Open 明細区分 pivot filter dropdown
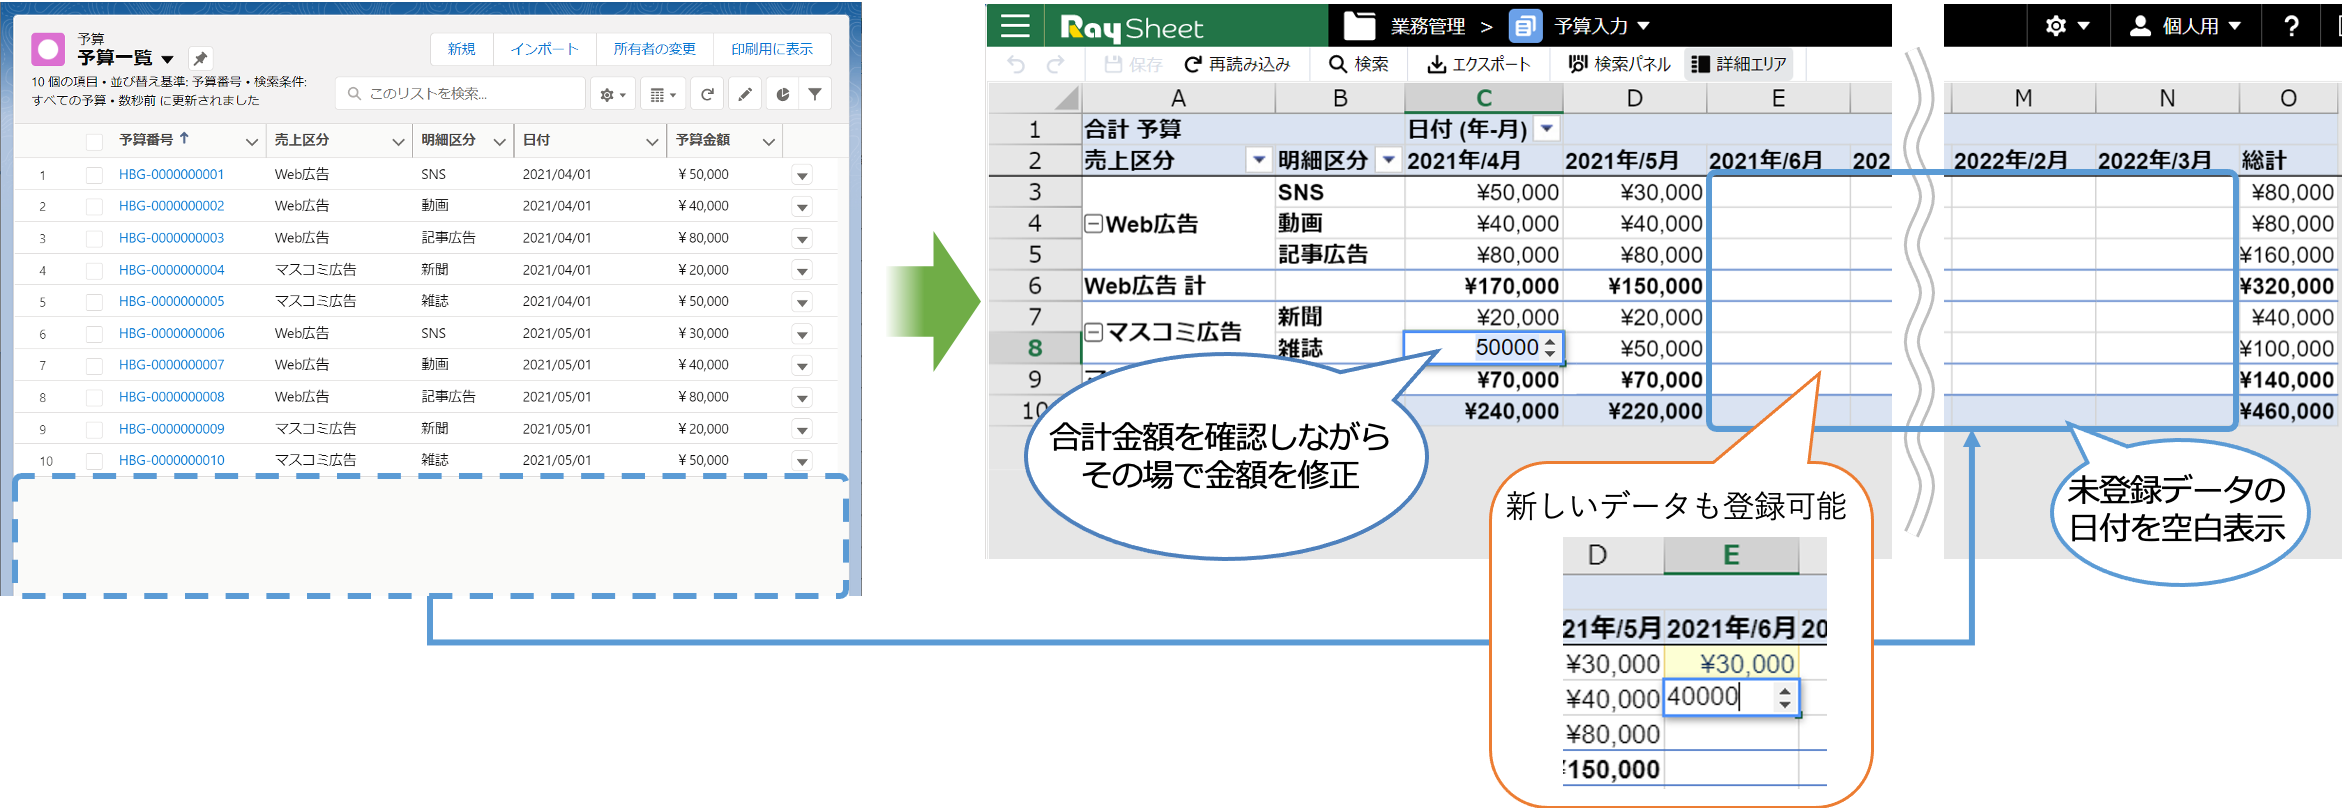 [x=1388, y=160]
